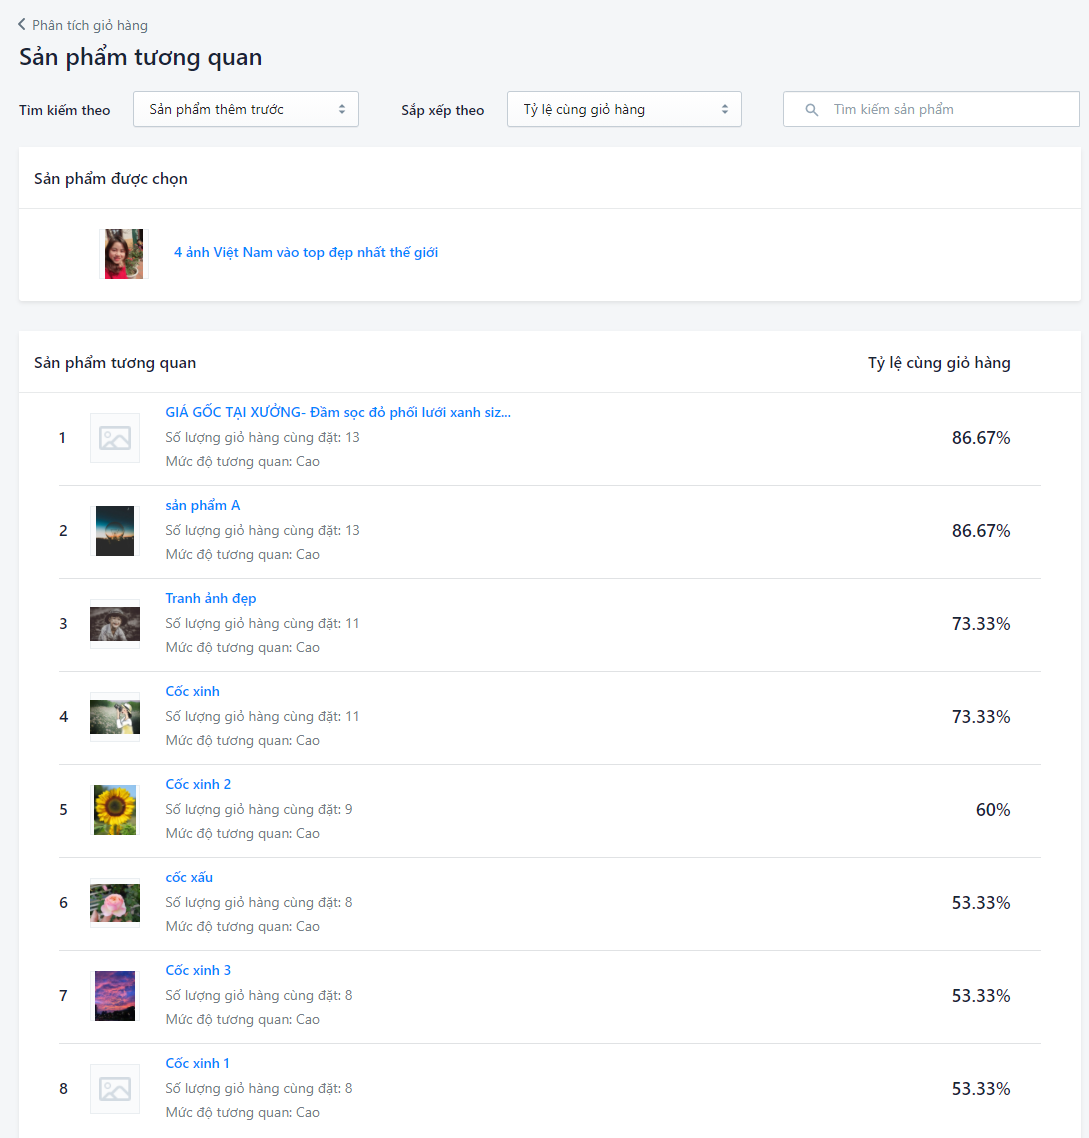Click the Tranh ảnh đẹp thumbnail
This screenshot has height=1138, width=1089.
[115, 624]
